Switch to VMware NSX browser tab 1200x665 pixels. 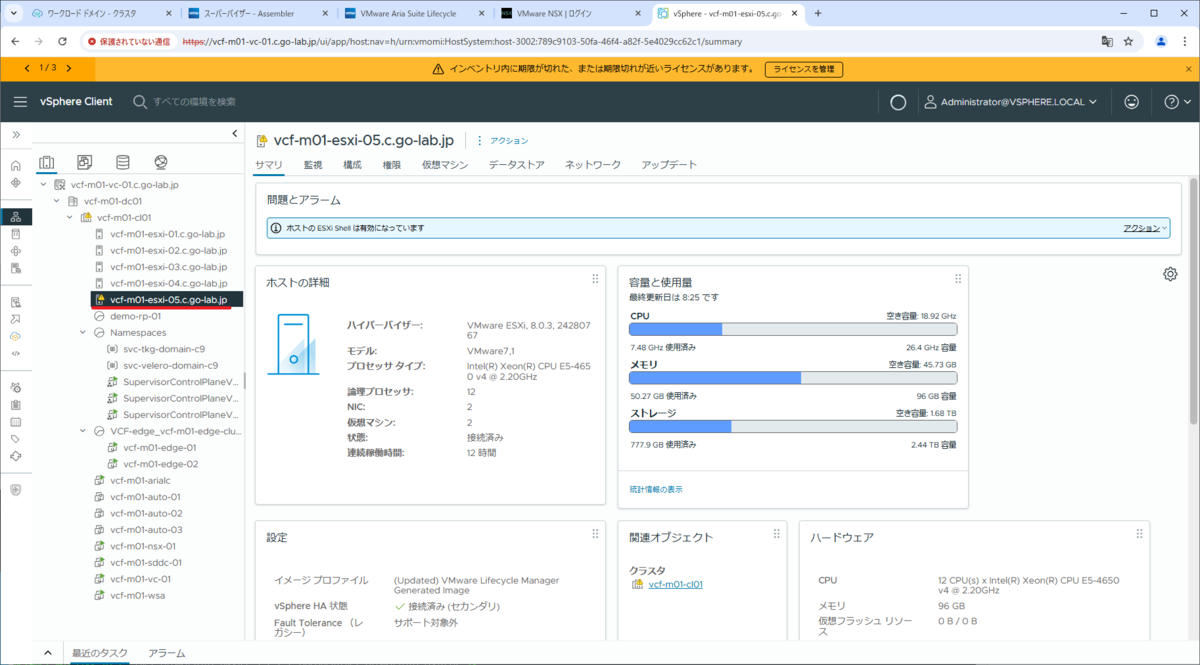tap(569, 14)
